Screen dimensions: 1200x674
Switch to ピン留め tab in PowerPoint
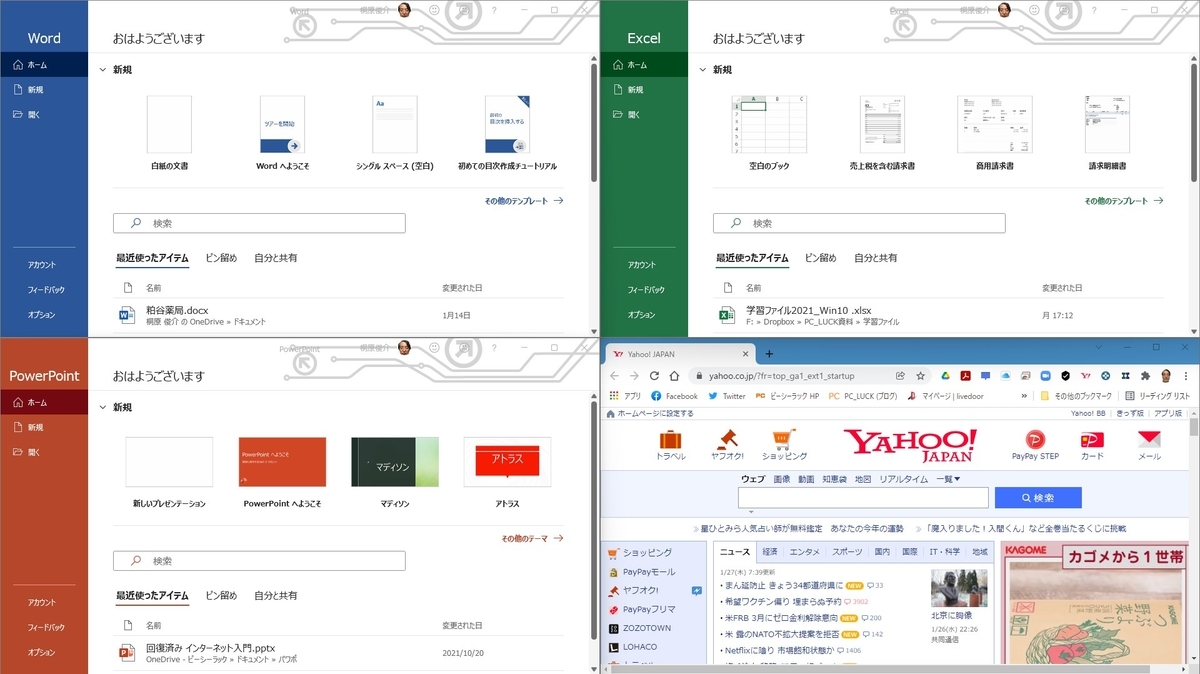[221, 596]
